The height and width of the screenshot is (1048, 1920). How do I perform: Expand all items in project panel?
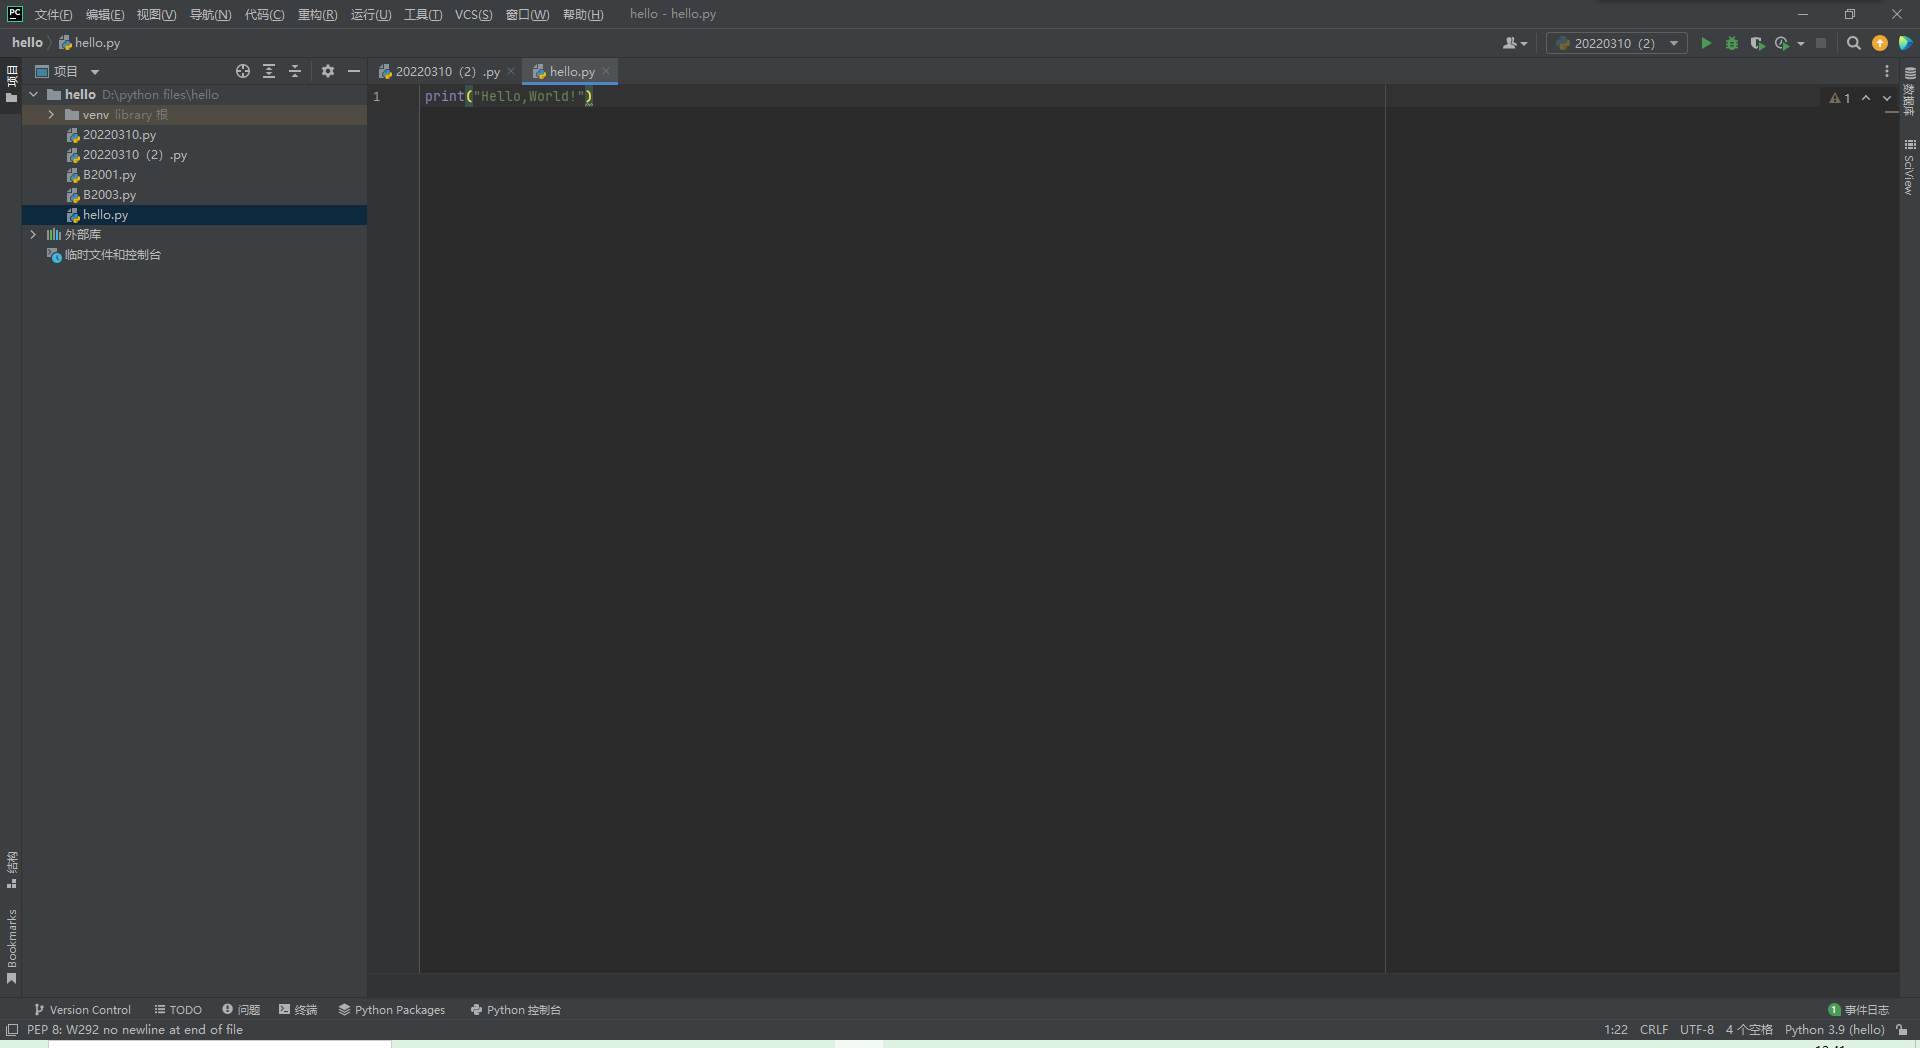click(269, 71)
